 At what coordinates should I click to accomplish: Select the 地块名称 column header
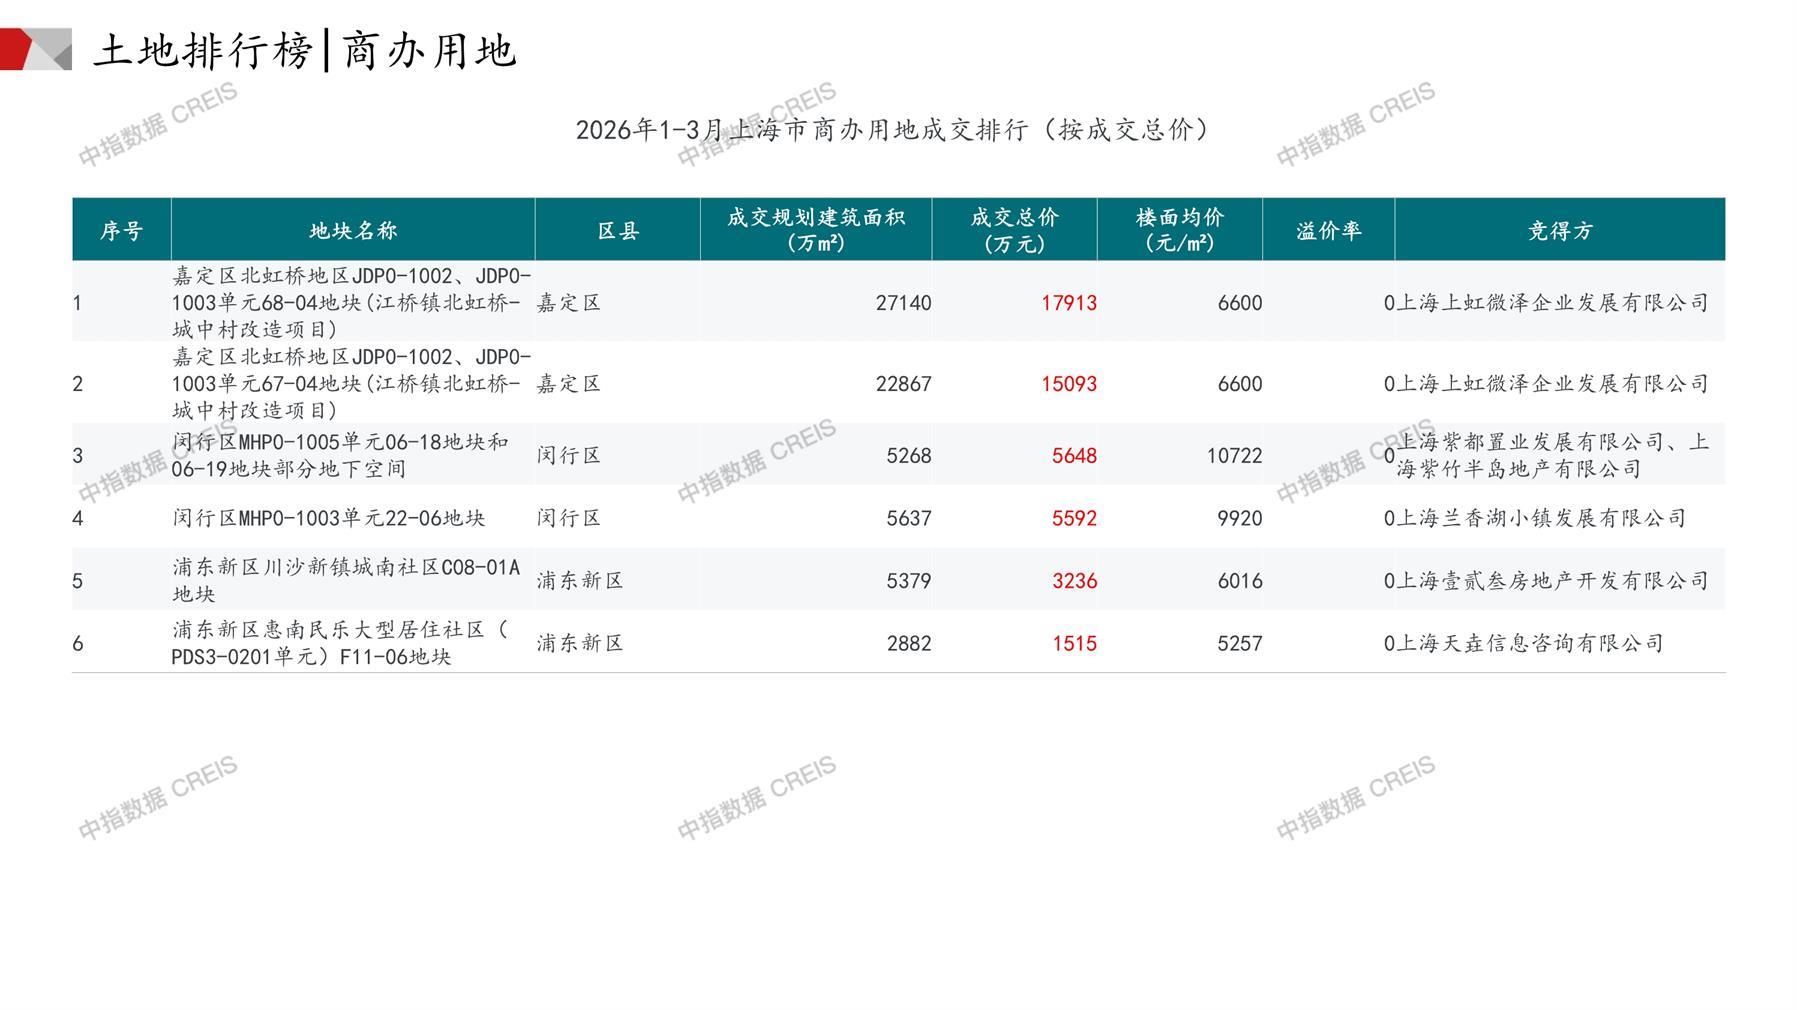(353, 231)
